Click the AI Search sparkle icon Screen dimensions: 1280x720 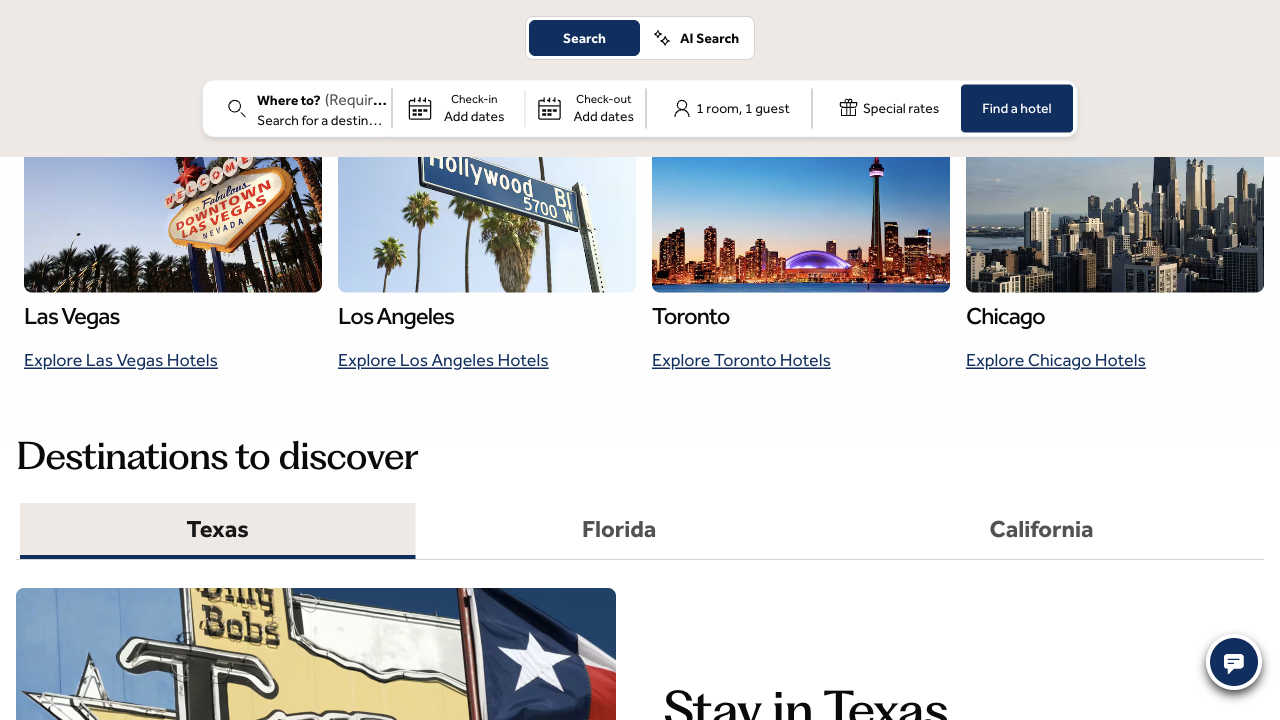(662, 38)
